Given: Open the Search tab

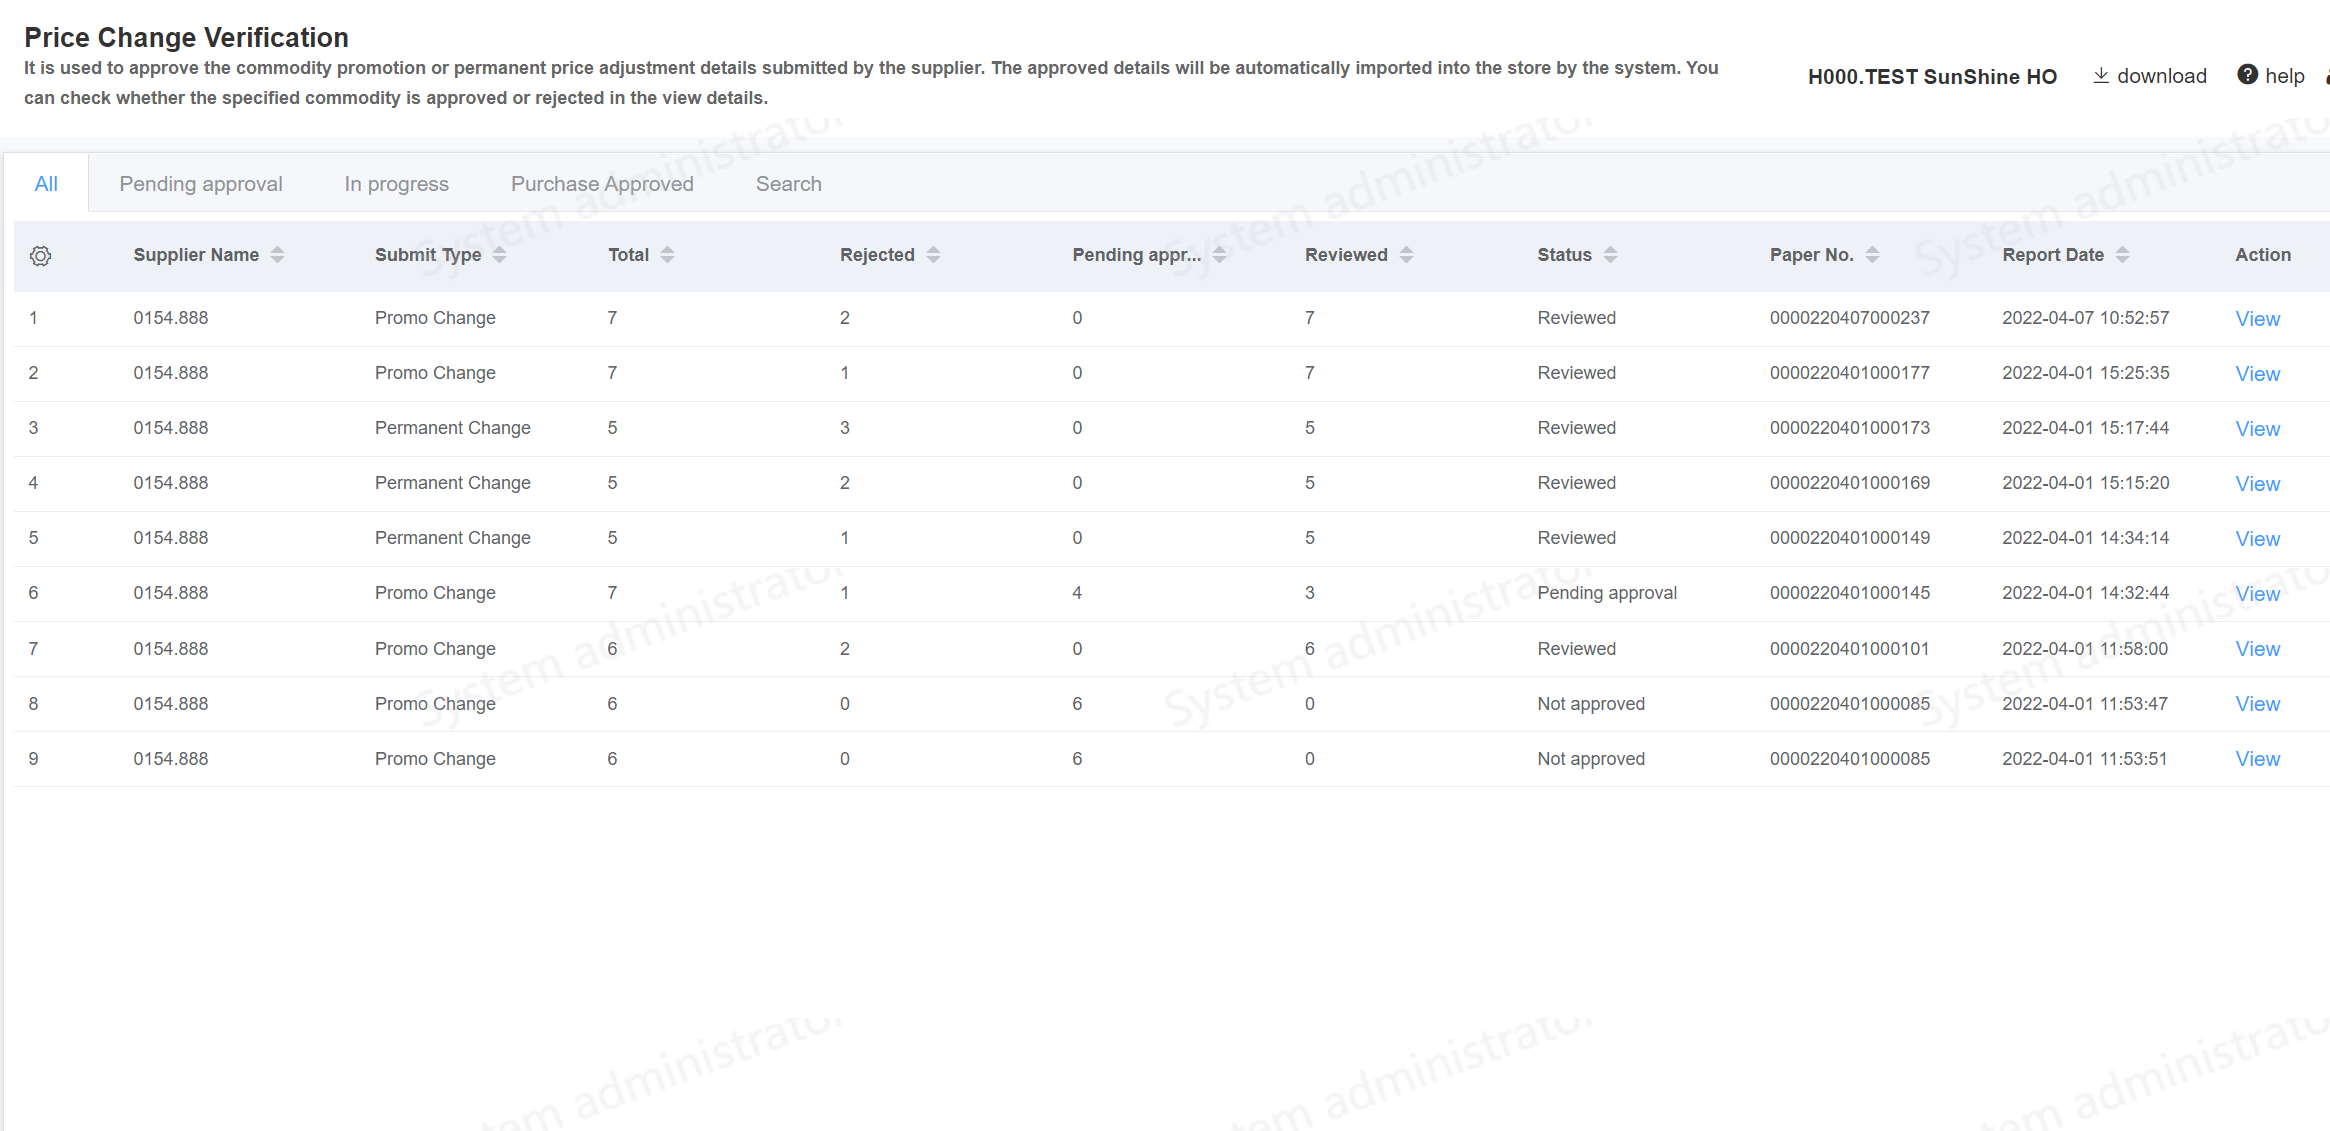Looking at the screenshot, I should [788, 184].
